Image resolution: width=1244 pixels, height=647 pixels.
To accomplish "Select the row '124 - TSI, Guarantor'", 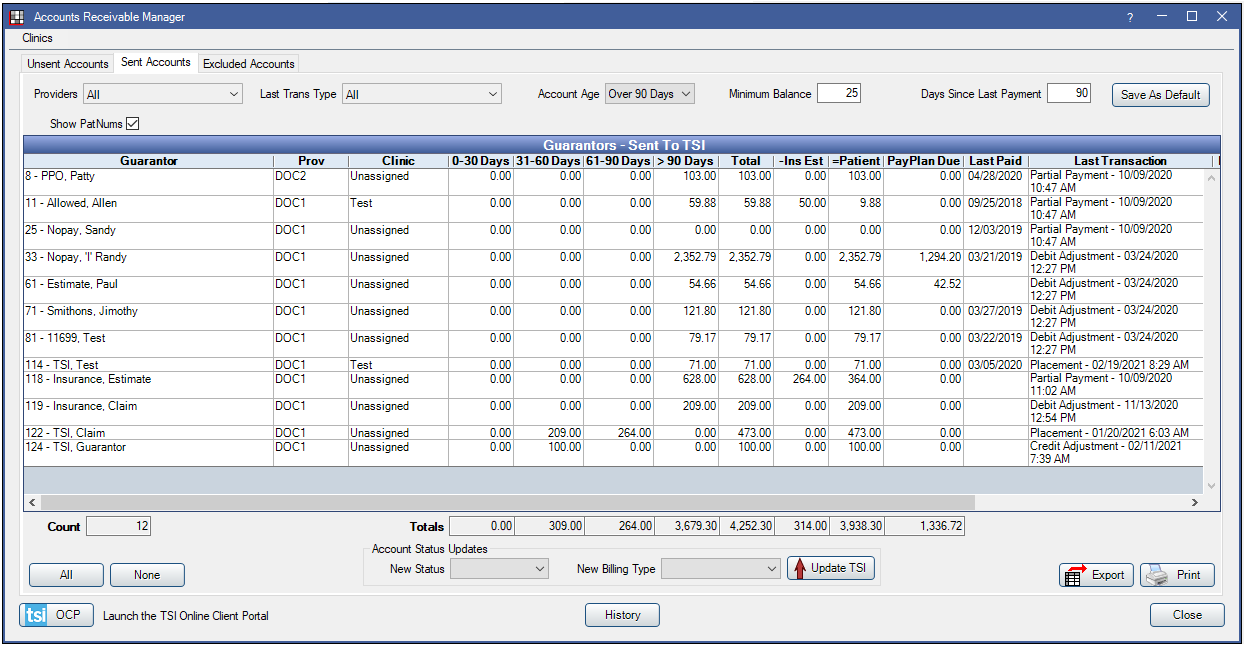I will [x=615, y=453].
